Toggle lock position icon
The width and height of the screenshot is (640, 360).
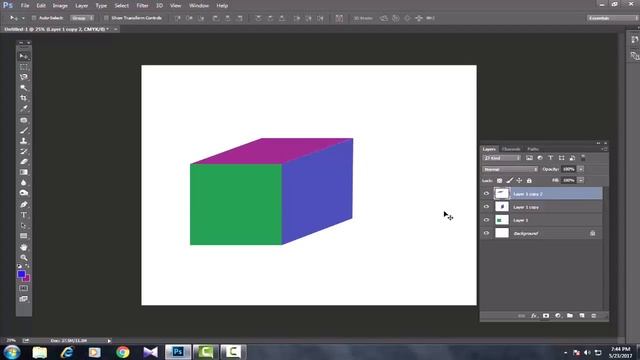[x=519, y=180]
